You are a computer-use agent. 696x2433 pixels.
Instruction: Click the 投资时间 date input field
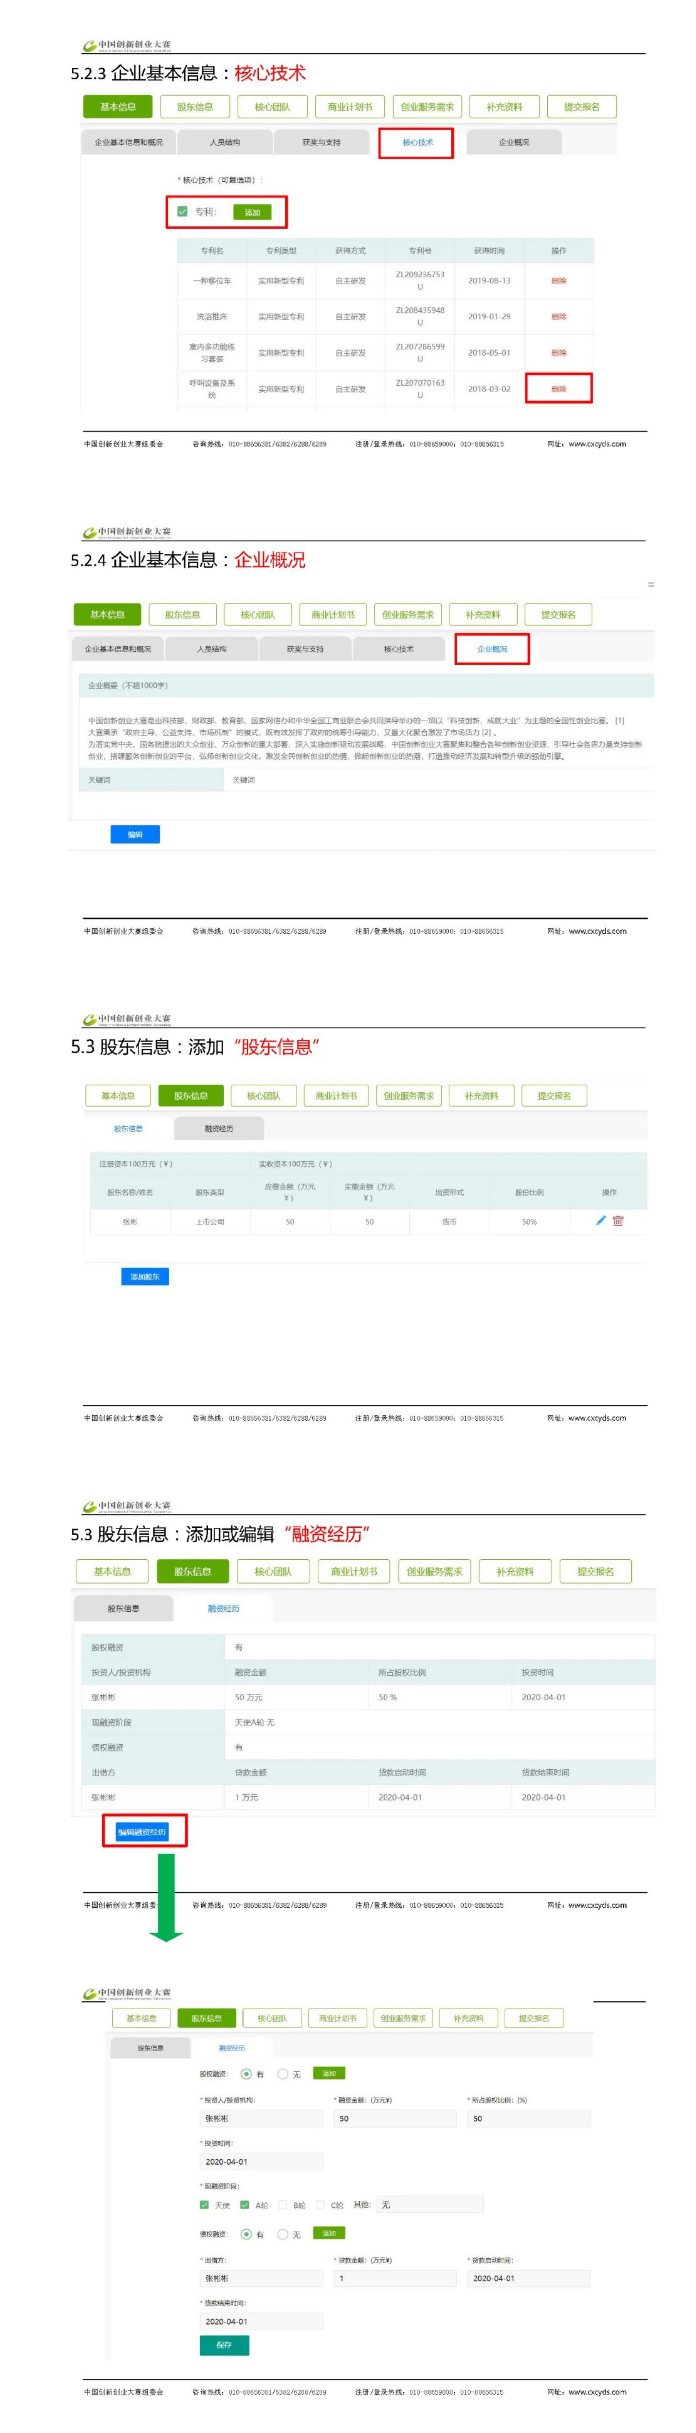(x=262, y=2161)
